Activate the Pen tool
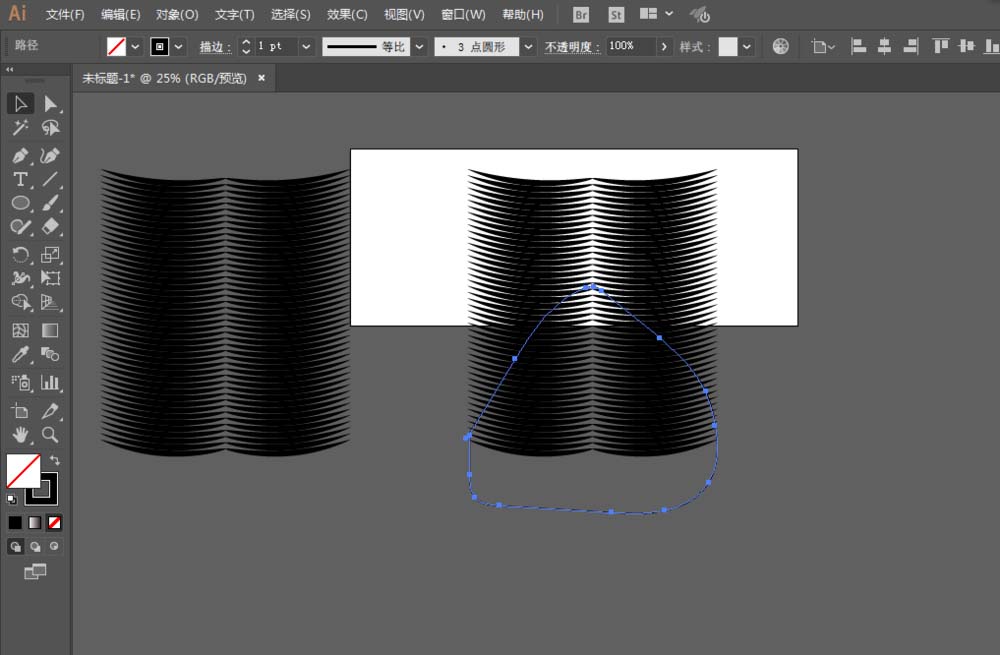 pyautogui.click(x=20, y=153)
